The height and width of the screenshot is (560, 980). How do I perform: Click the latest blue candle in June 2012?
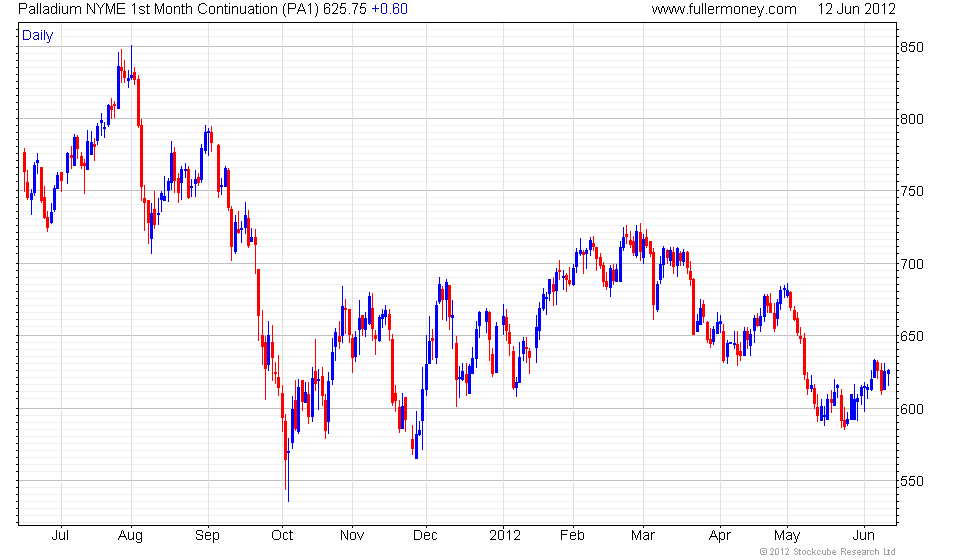(888, 377)
